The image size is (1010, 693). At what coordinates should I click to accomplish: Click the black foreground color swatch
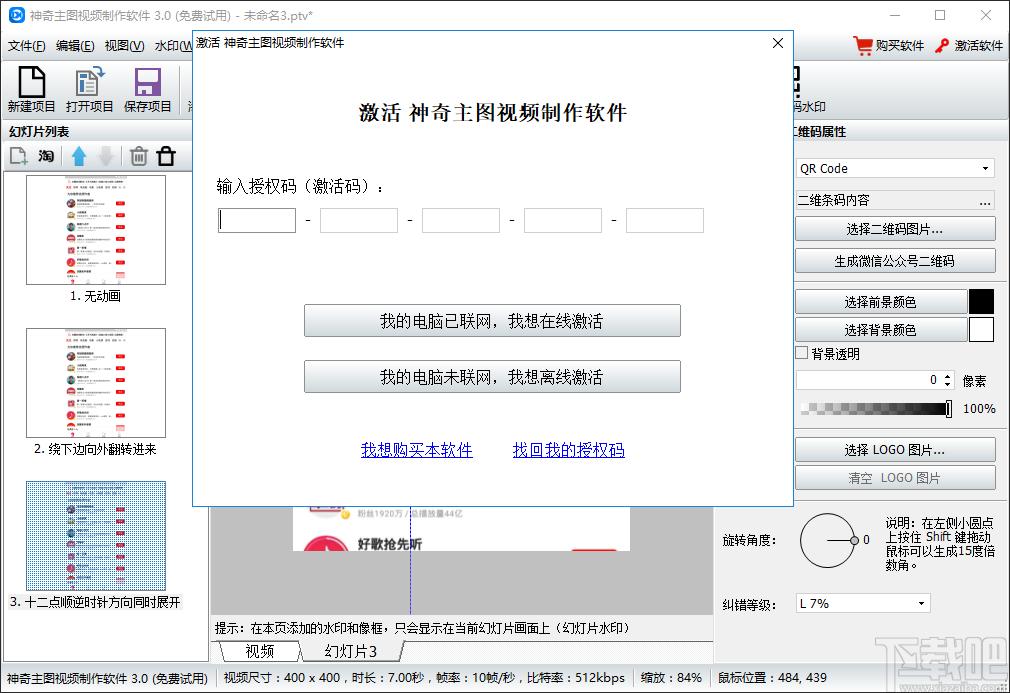pos(981,302)
